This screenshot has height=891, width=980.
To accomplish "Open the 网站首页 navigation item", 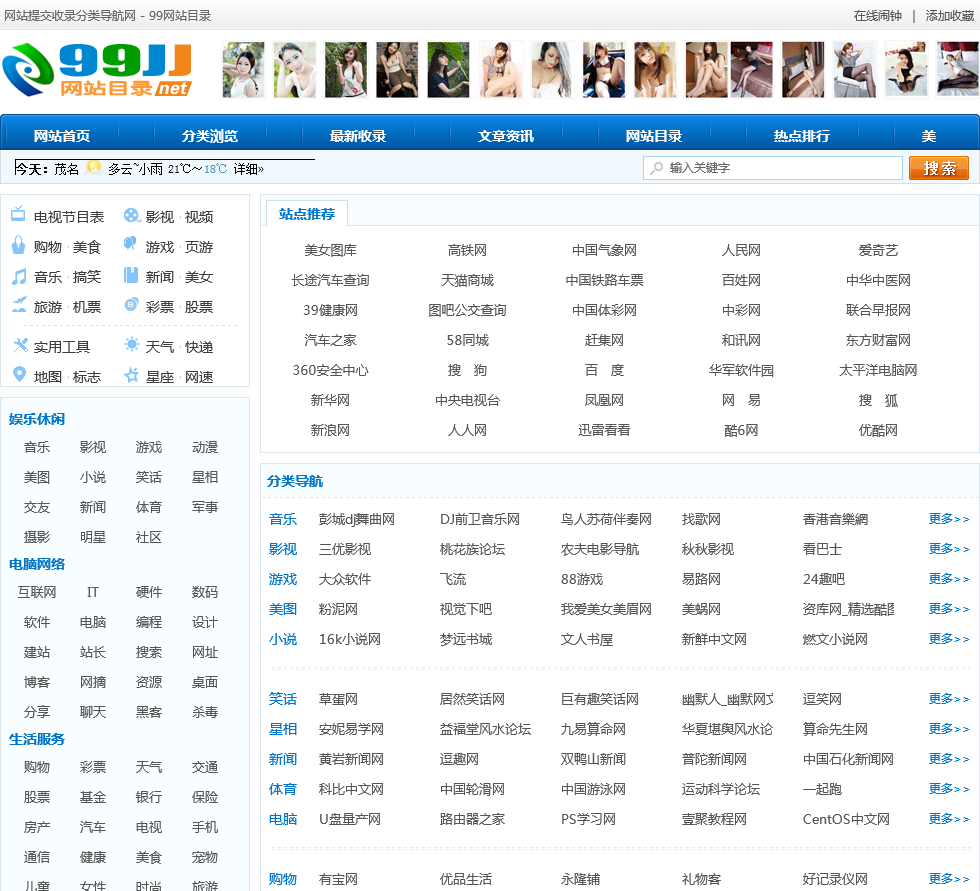I will coord(62,136).
